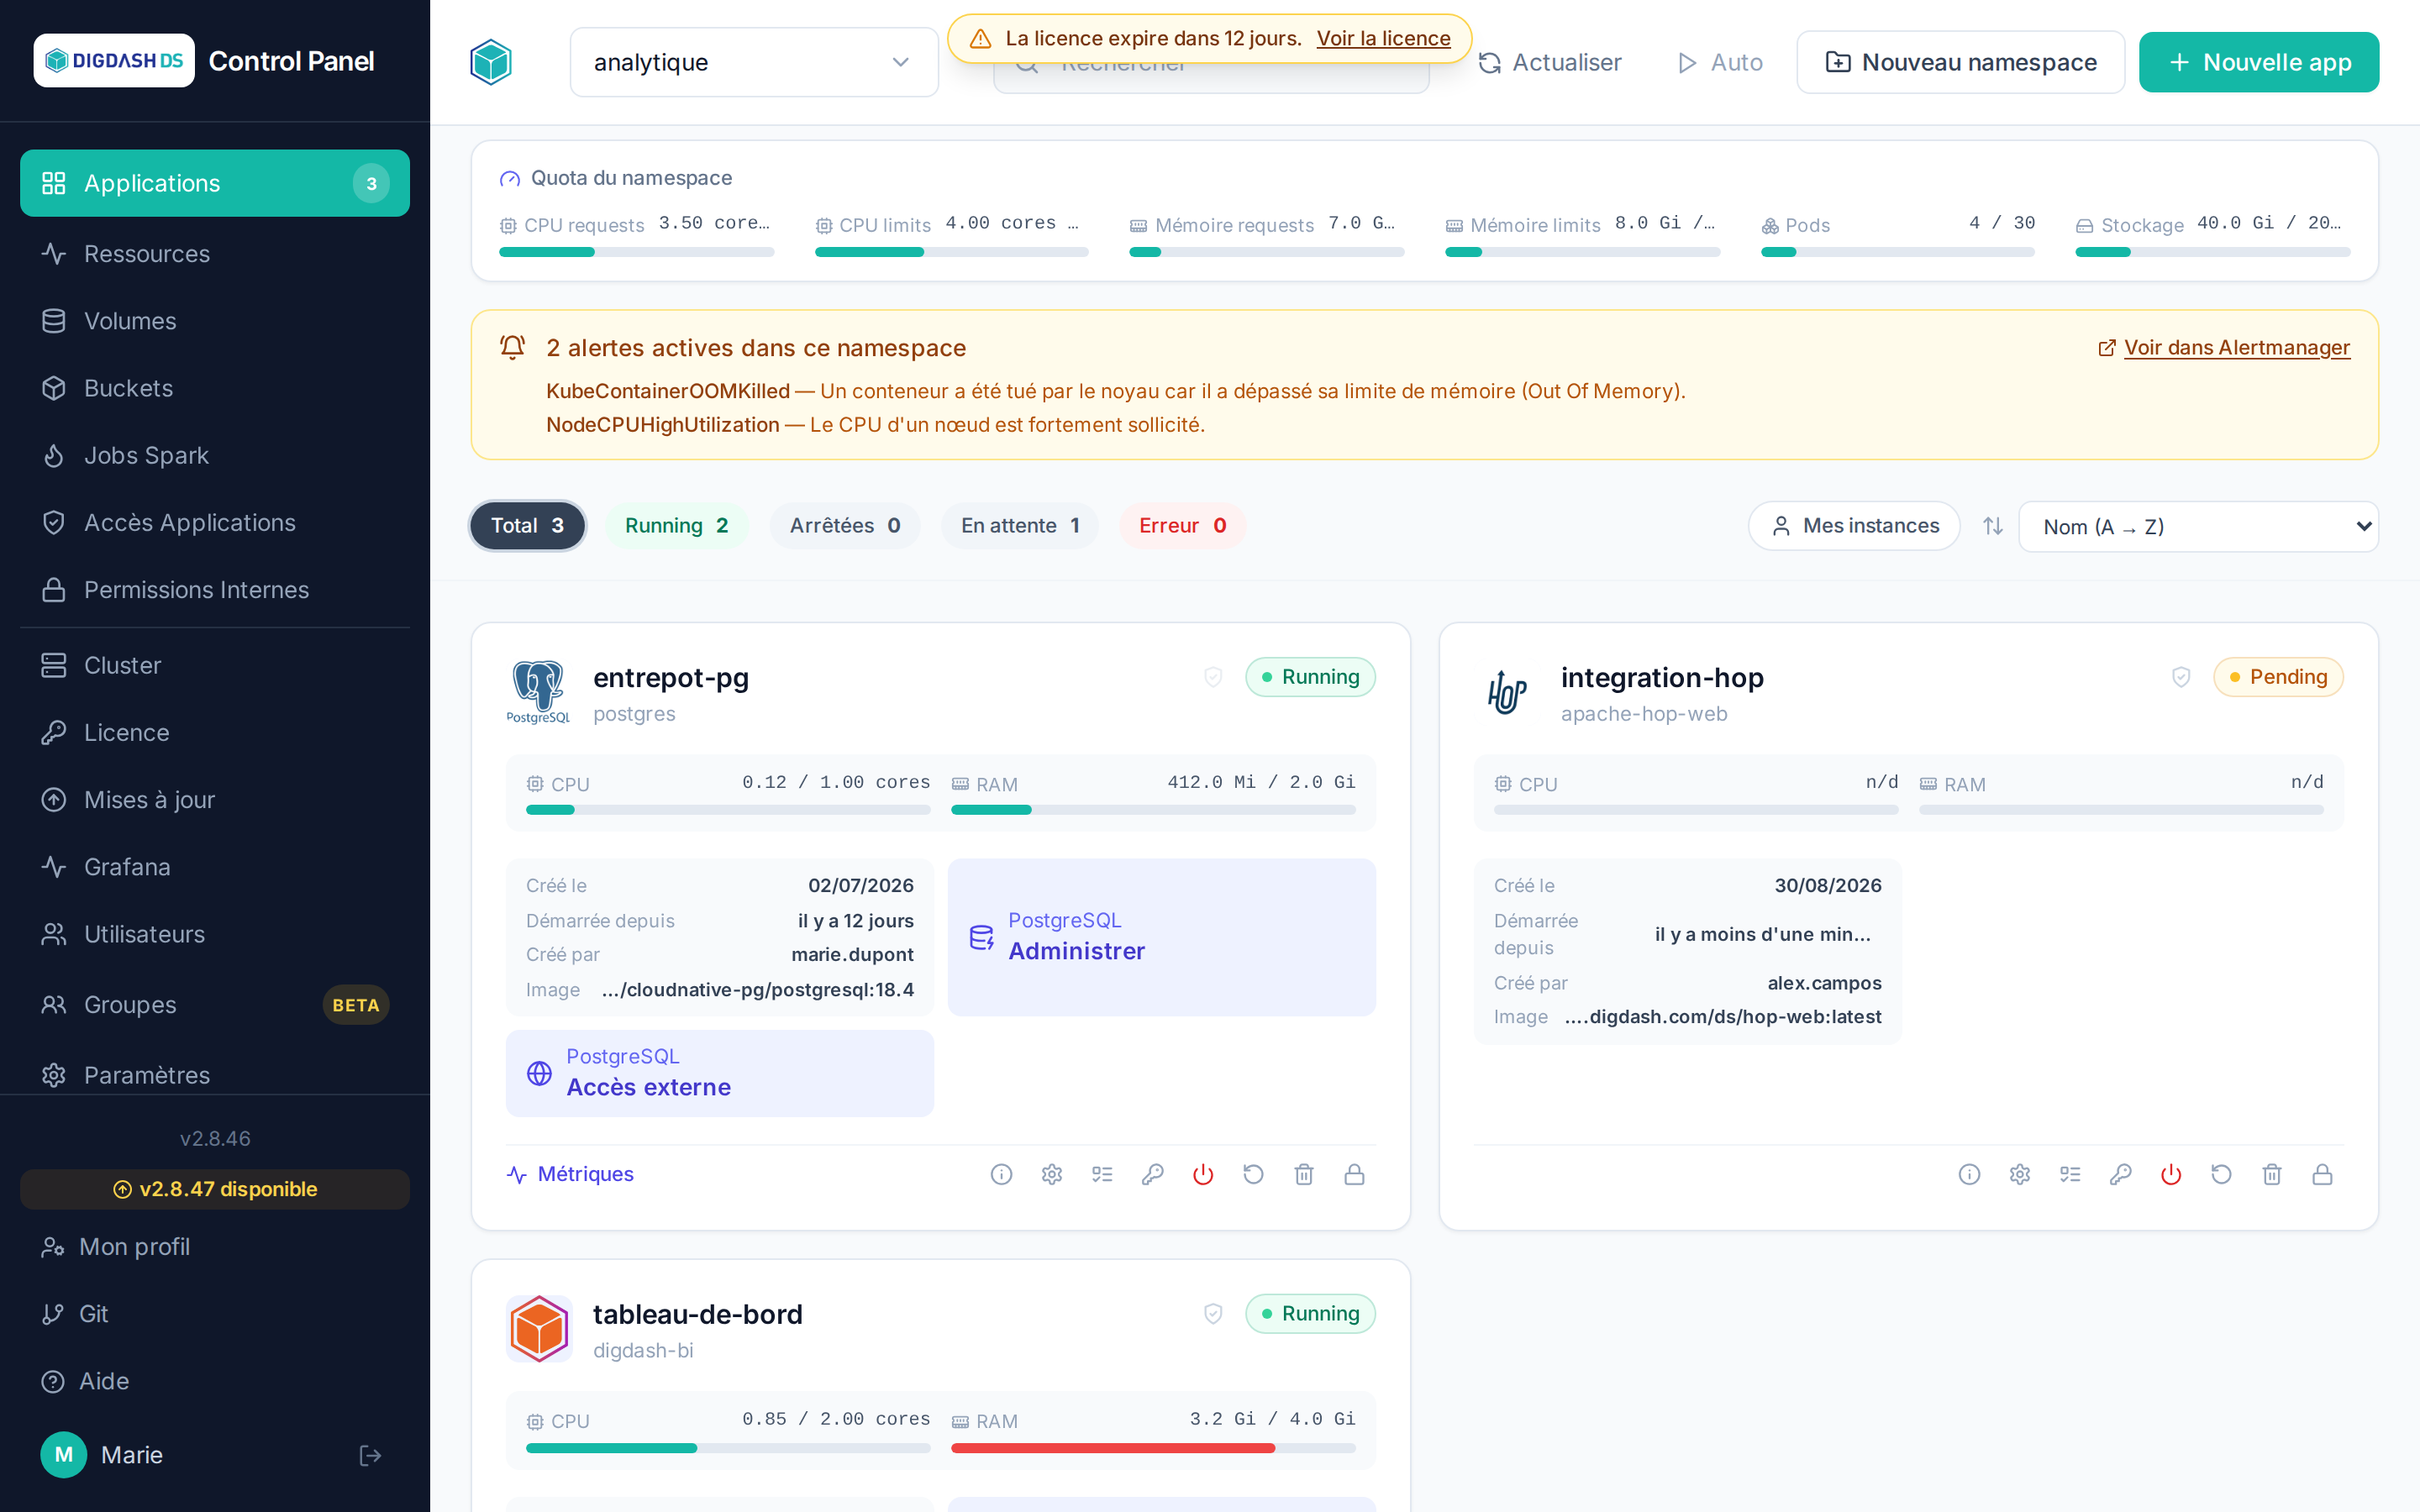2420x1512 pixels.
Task: Delete entrepot-pg using trash icon
Action: pyautogui.click(x=1304, y=1174)
